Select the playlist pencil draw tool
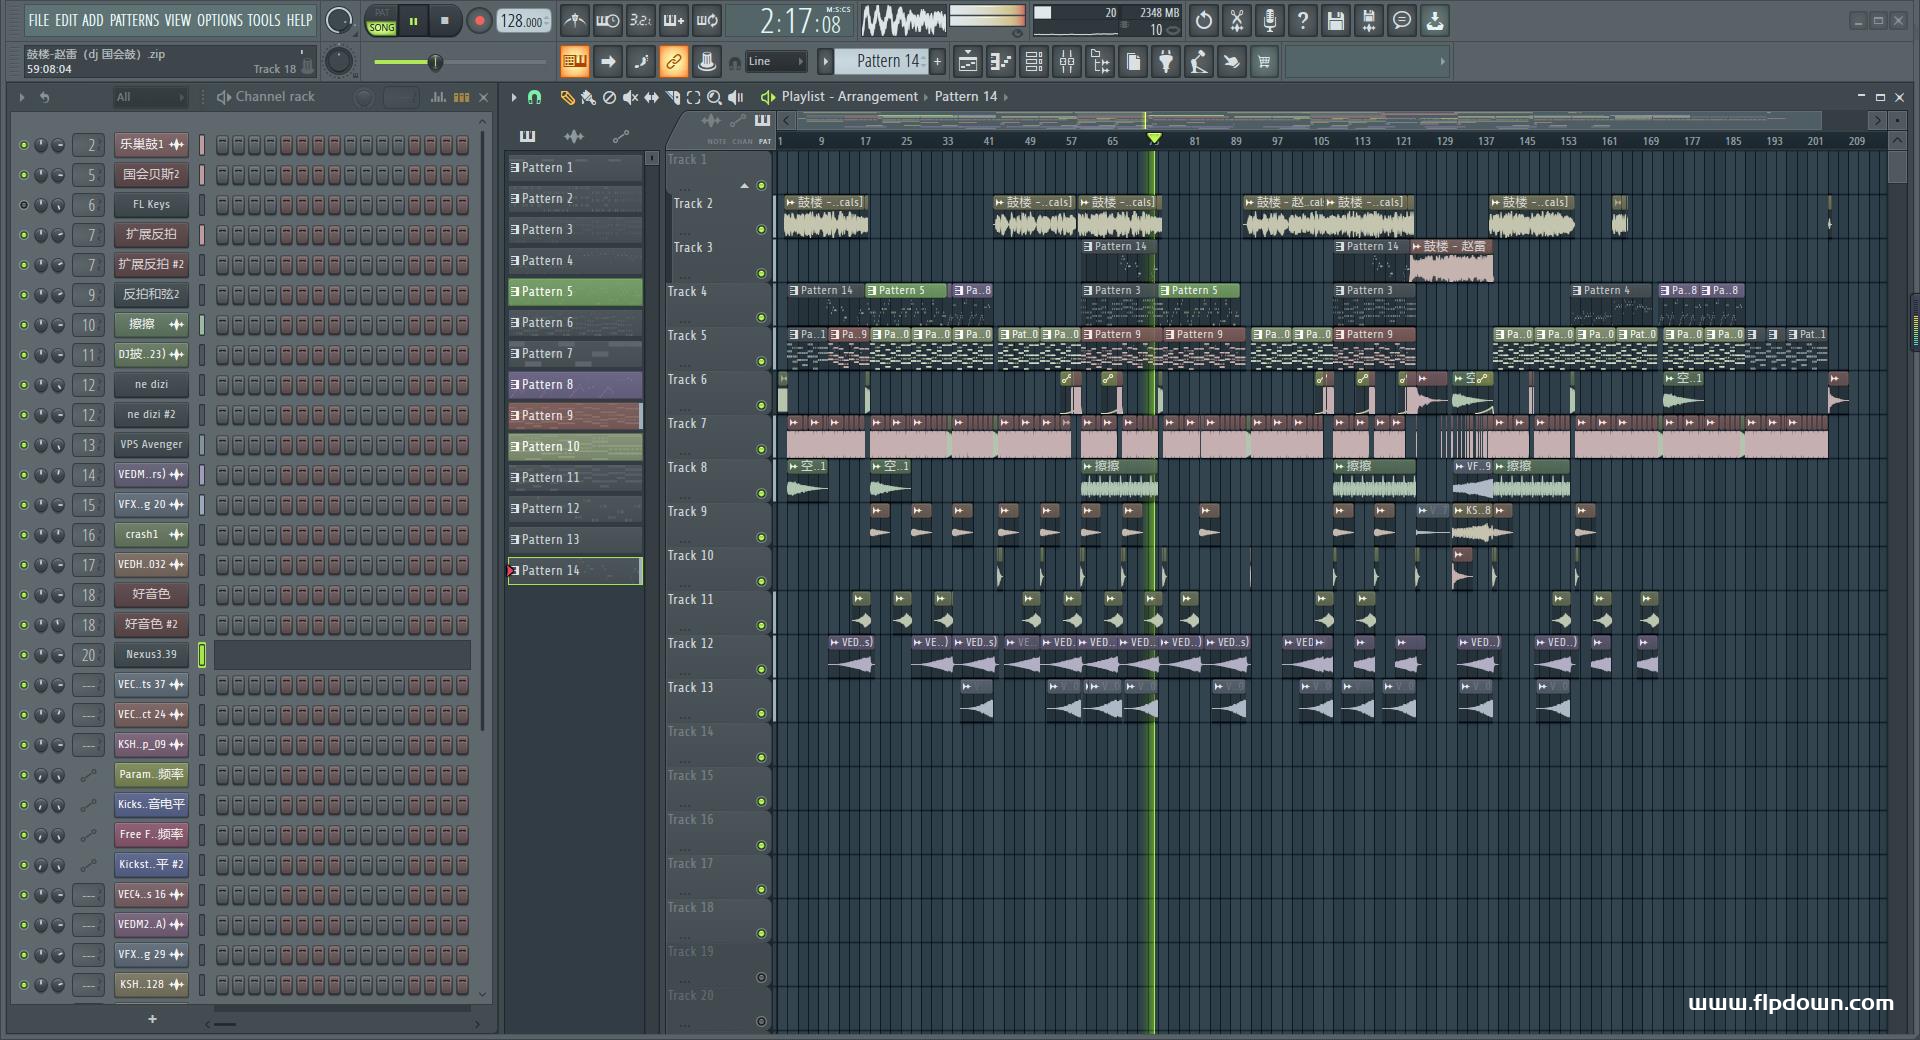 point(567,97)
